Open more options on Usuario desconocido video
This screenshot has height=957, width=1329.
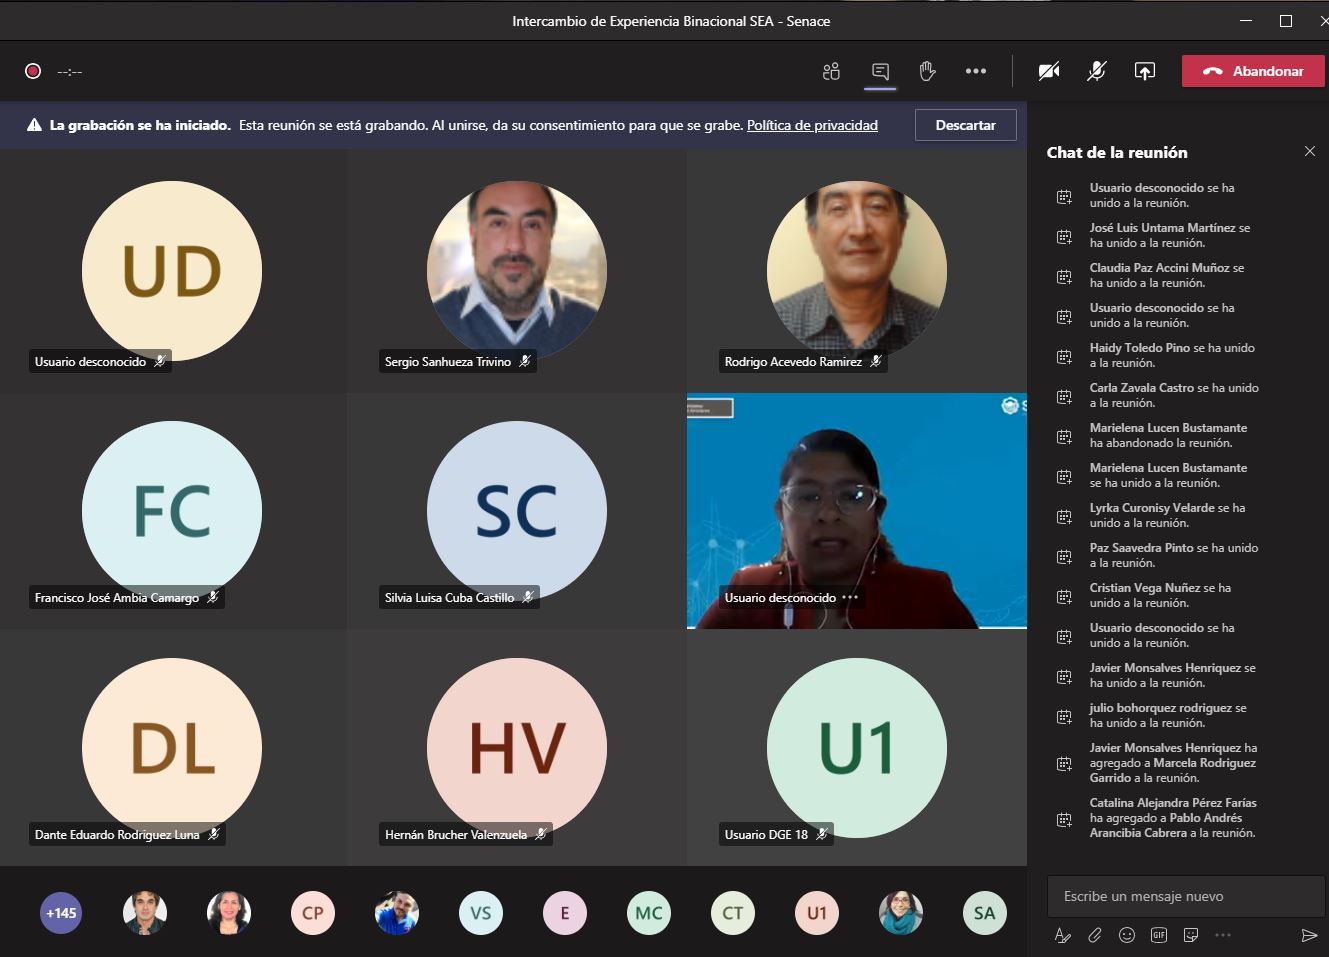coord(850,598)
